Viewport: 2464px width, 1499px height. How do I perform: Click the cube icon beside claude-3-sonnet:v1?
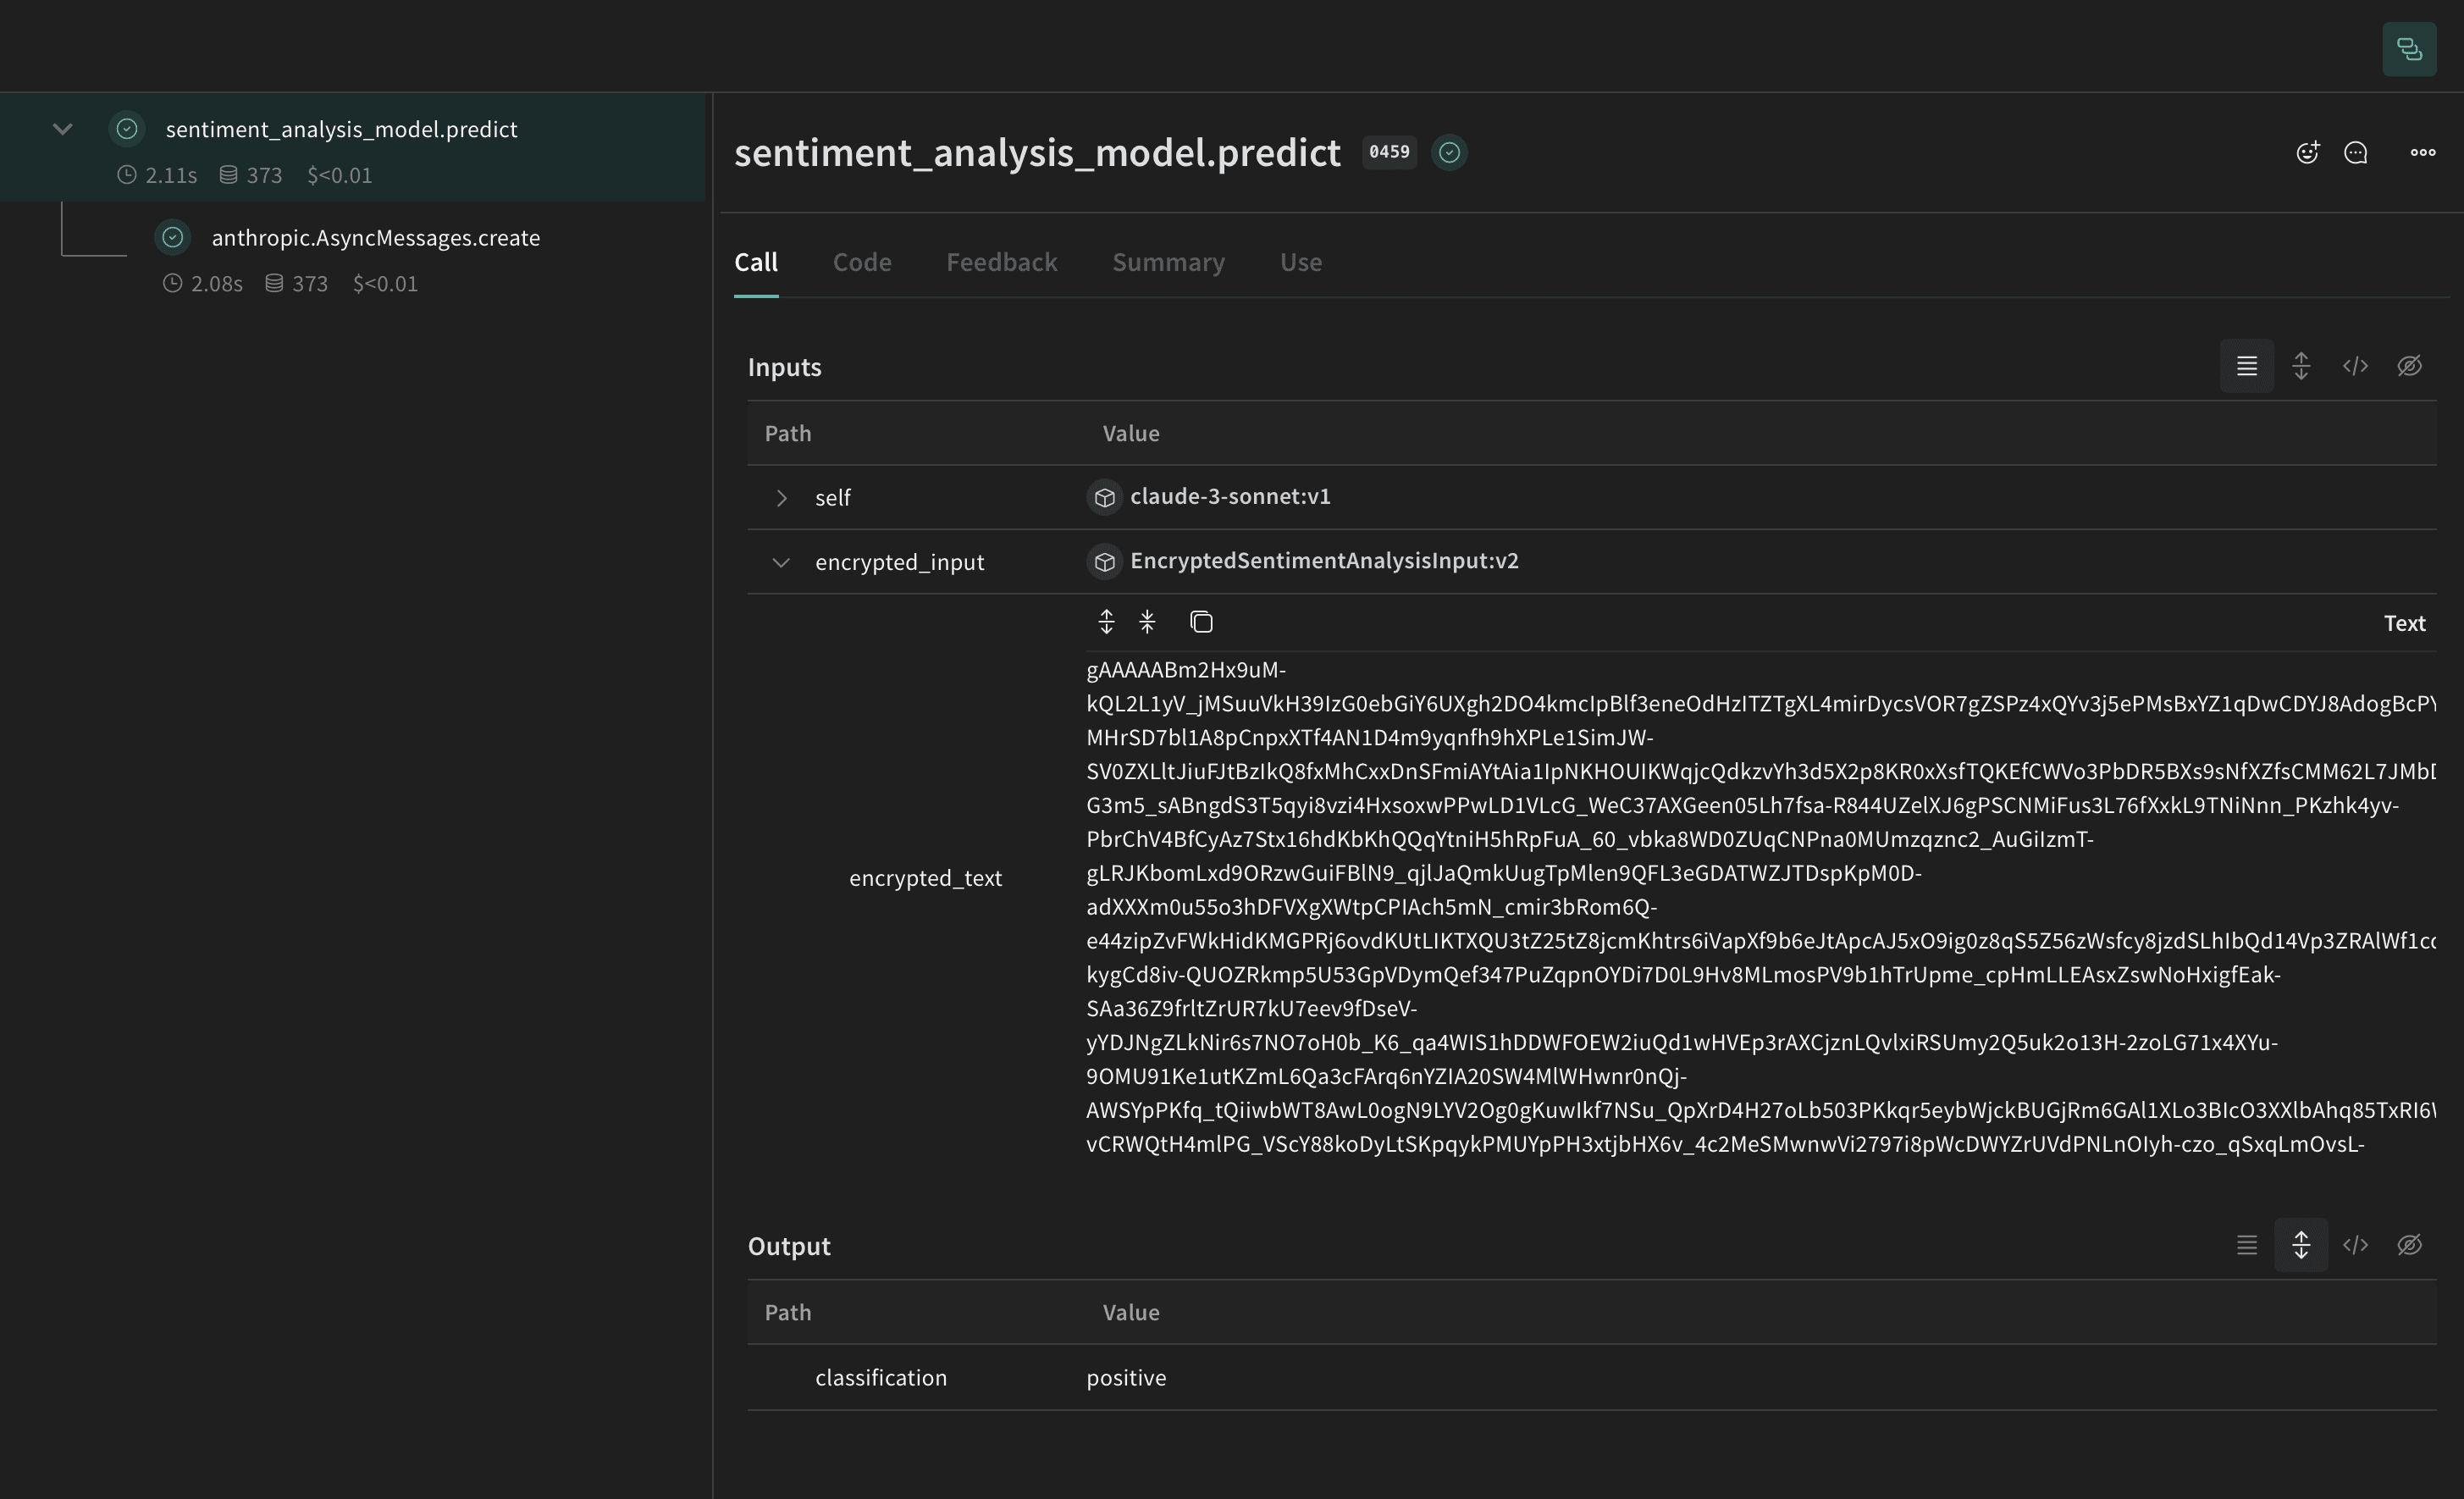pos(1104,497)
